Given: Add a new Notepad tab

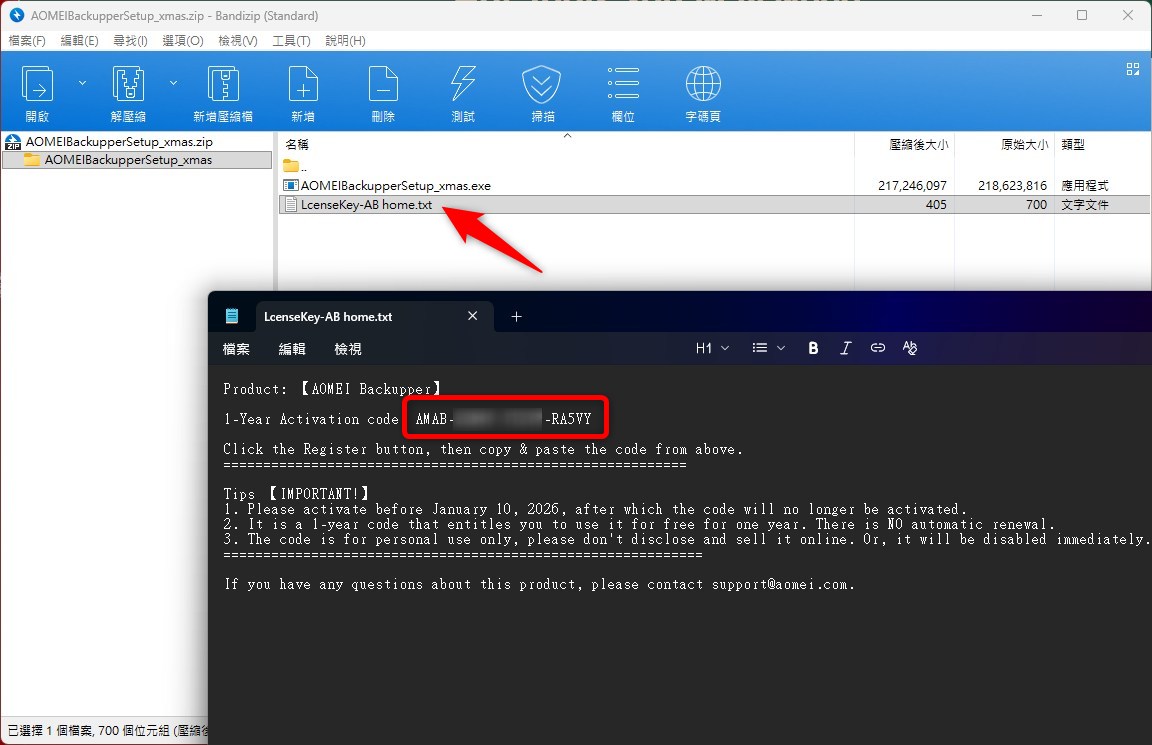Looking at the screenshot, I should tap(516, 317).
